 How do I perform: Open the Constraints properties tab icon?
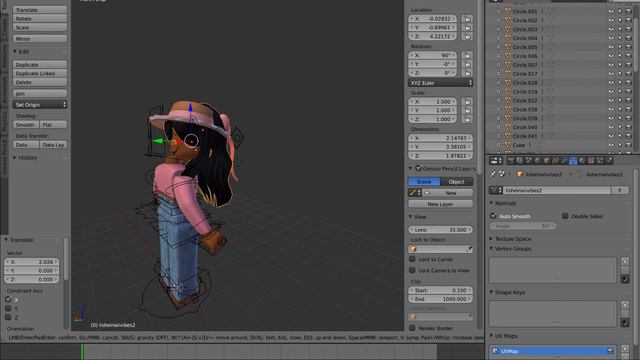(555, 160)
